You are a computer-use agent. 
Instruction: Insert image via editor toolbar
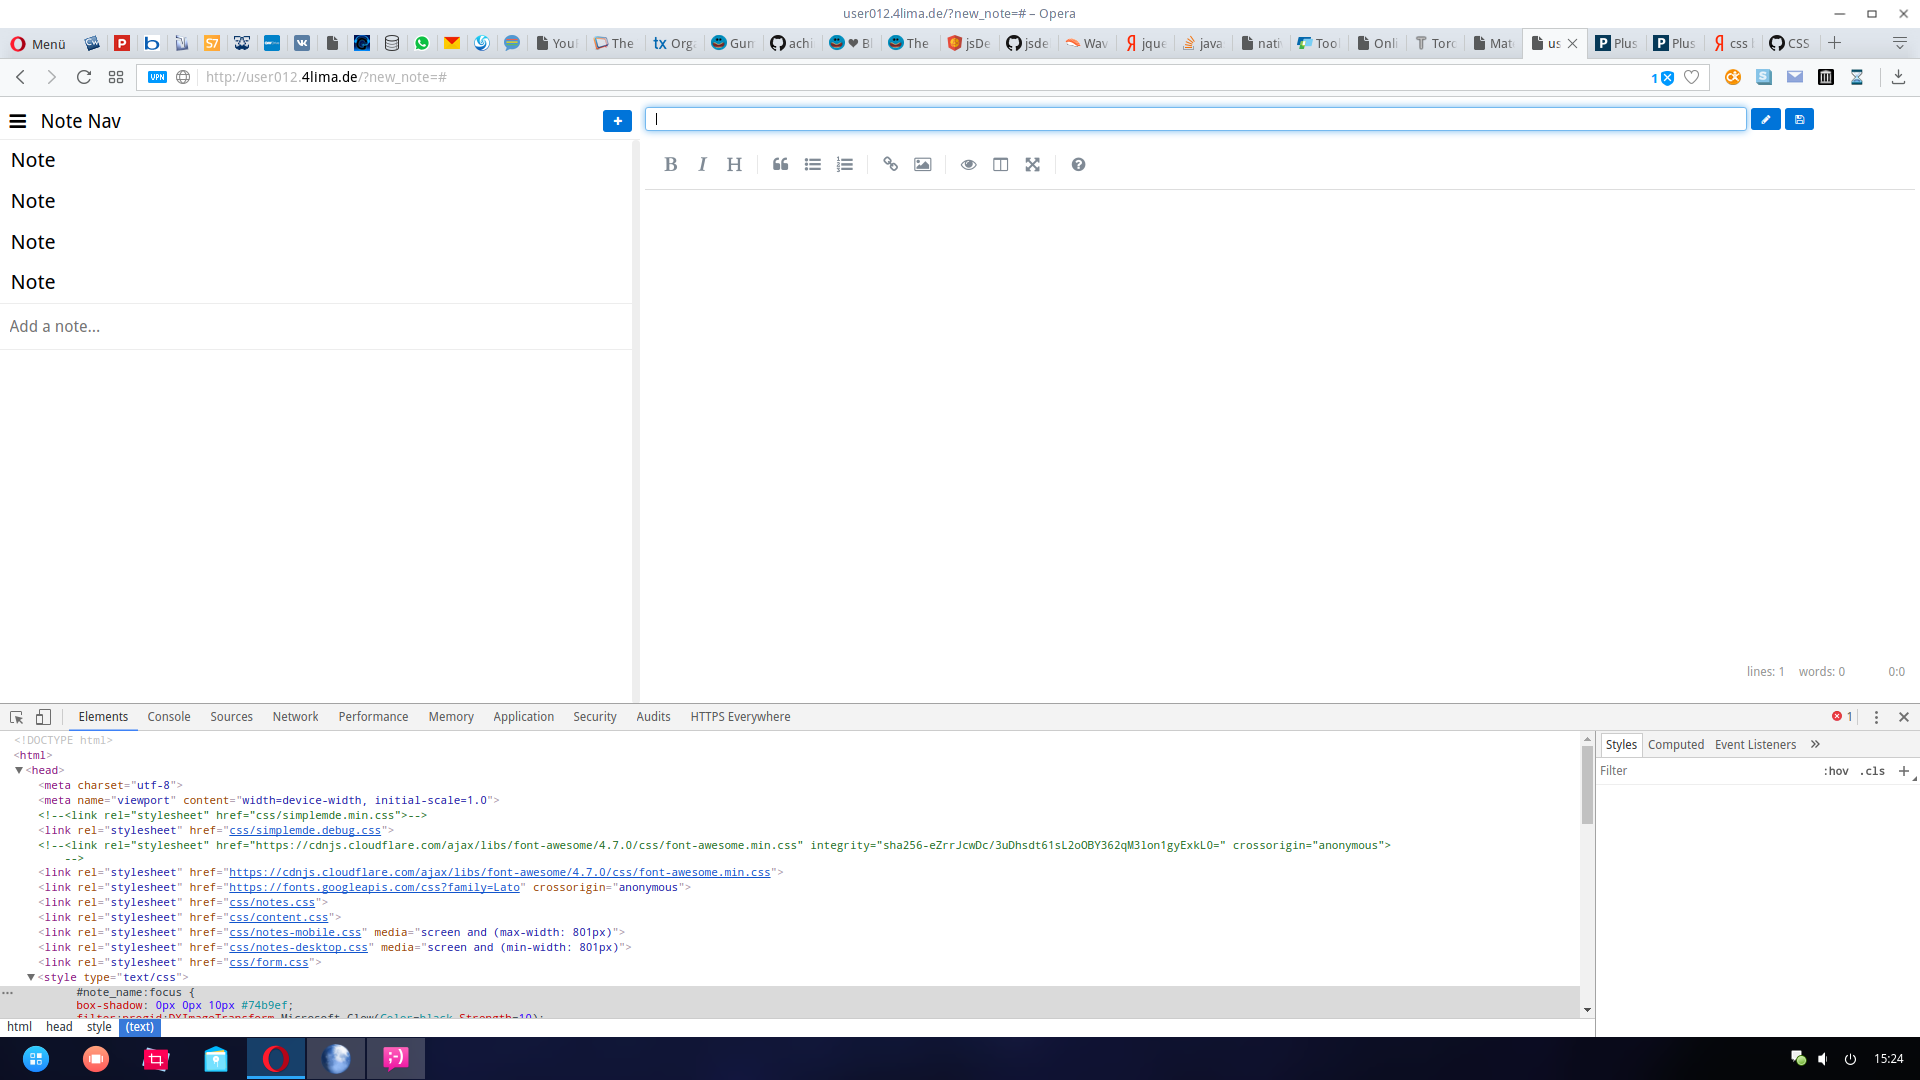pos(922,165)
